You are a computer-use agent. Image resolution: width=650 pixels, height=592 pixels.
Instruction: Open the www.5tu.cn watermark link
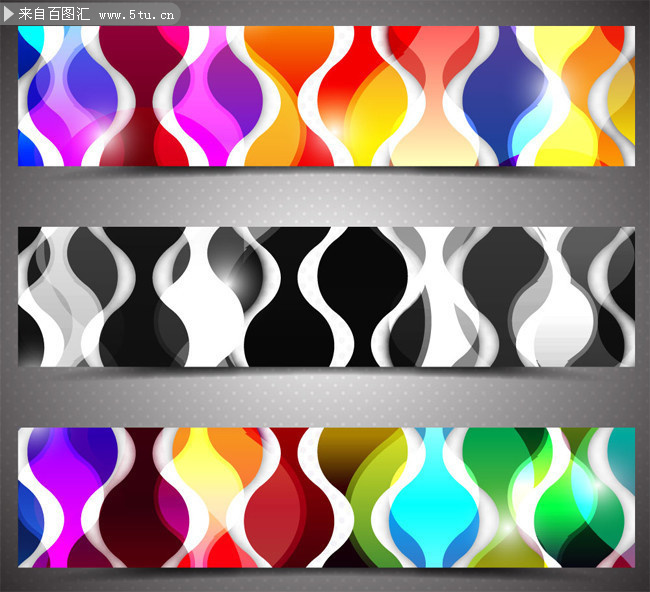(x=136, y=15)
